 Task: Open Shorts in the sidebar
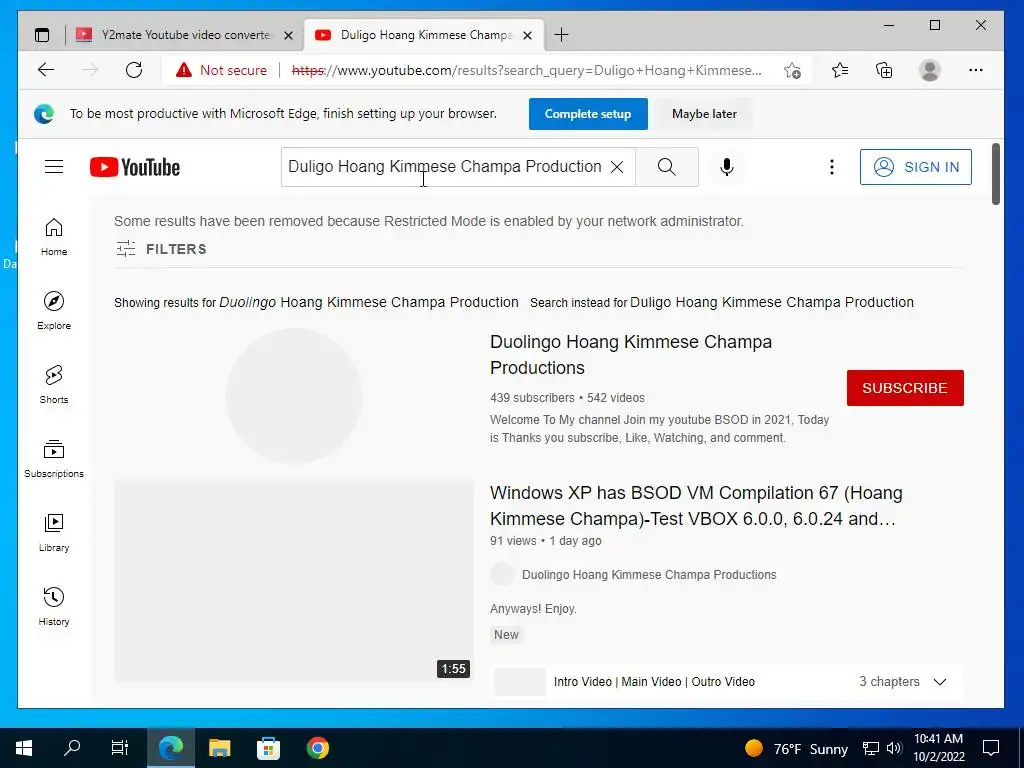54,385
